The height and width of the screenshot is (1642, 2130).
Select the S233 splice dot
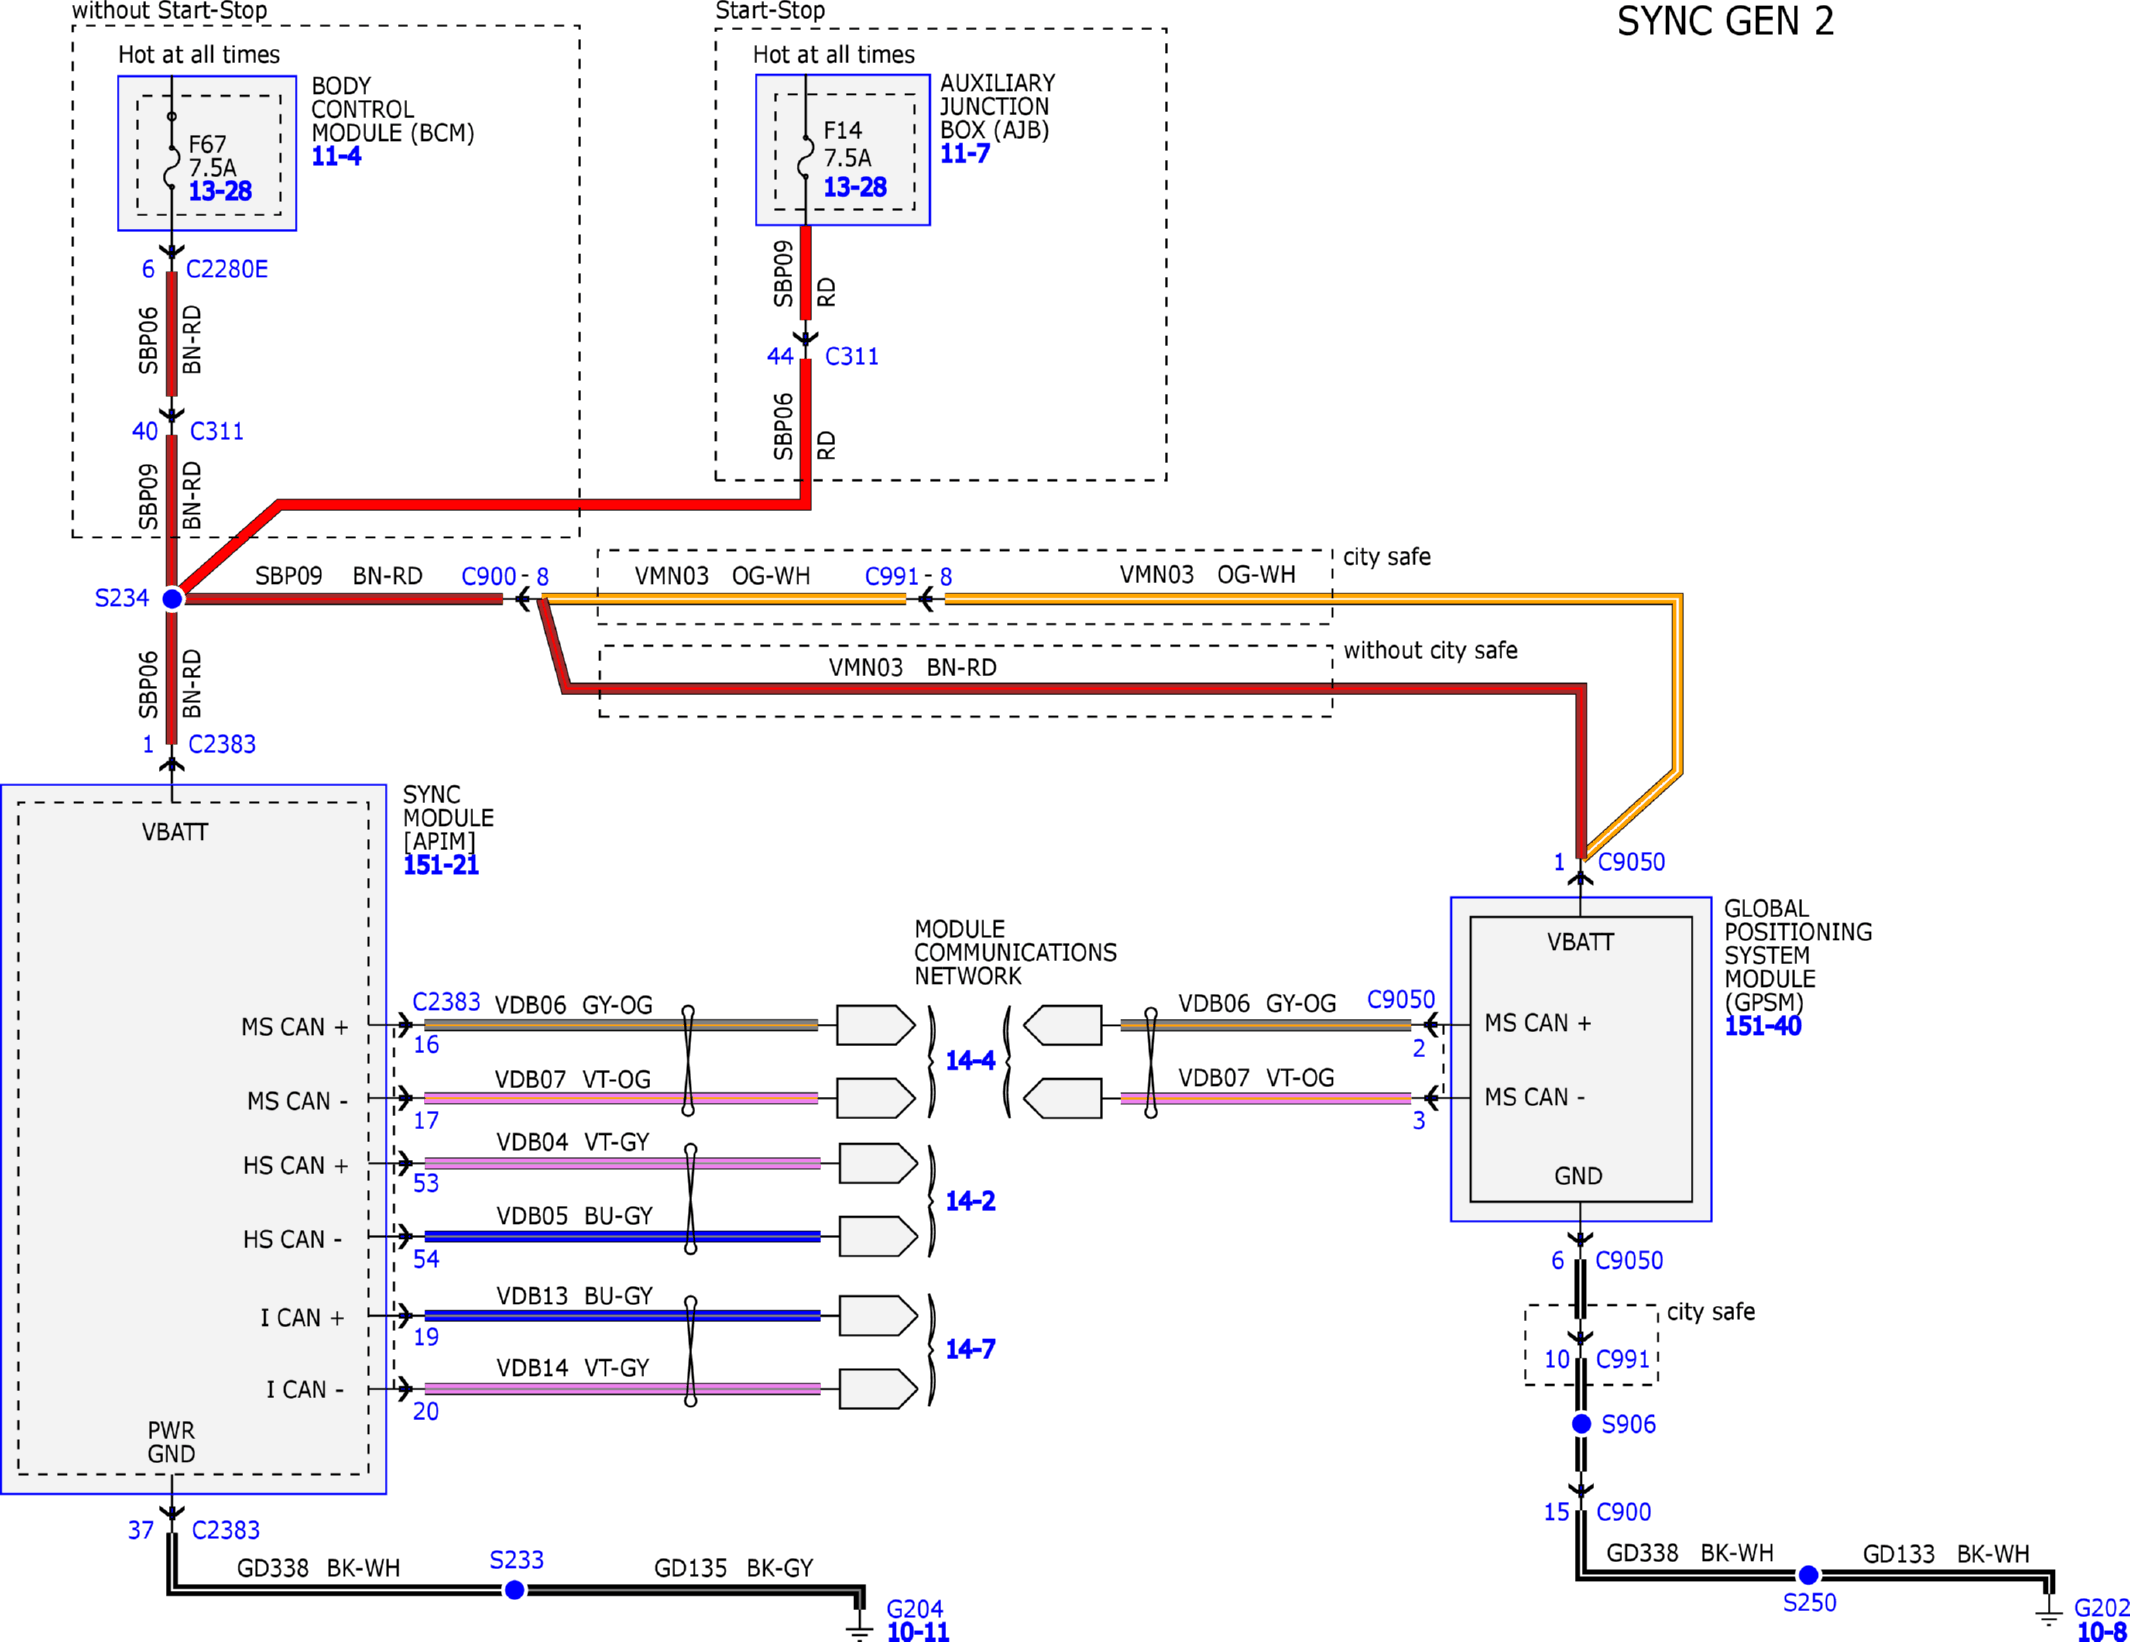coord(514,1590)
